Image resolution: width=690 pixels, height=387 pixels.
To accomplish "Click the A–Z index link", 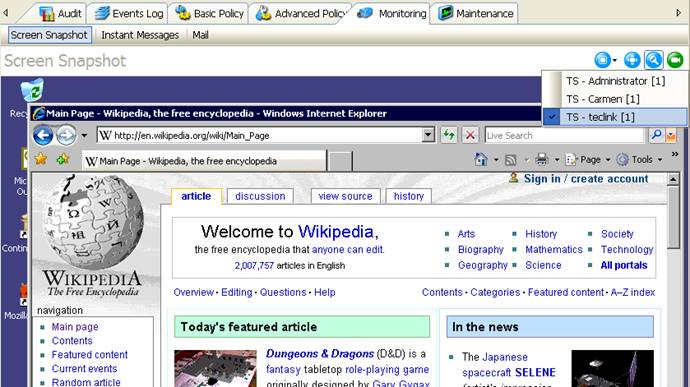I will point(633,292).
